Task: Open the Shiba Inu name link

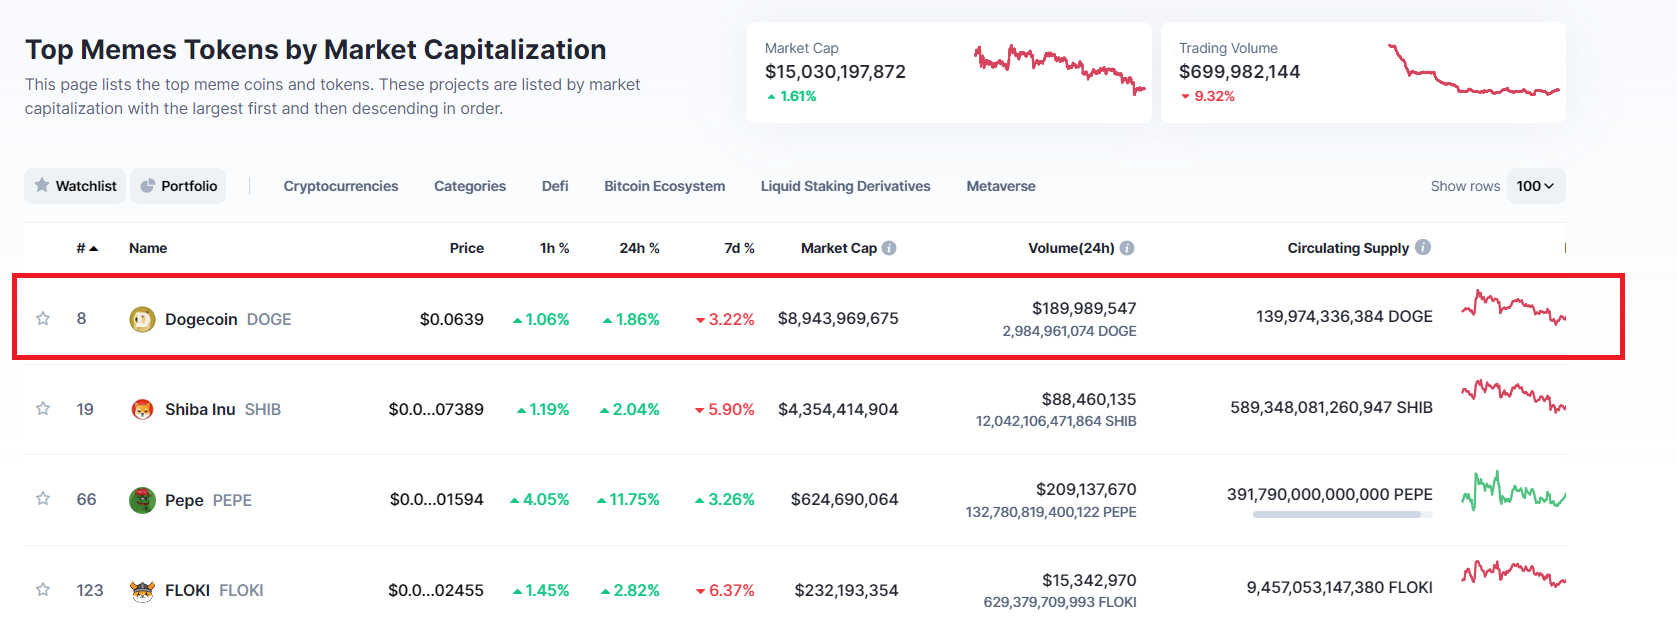Action: [200, 409]
